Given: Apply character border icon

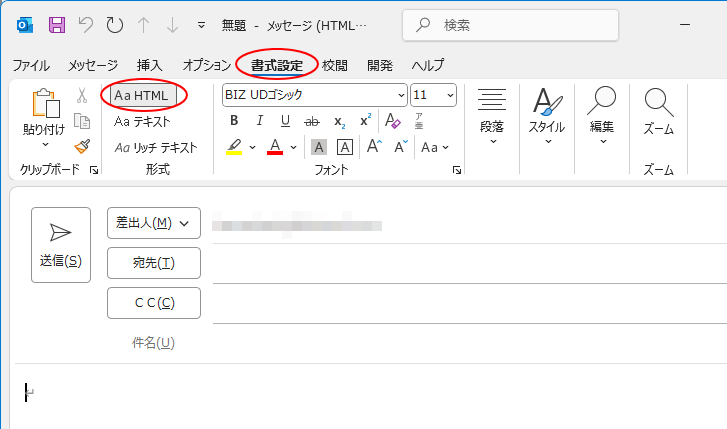Looking at the screenshot, I should coord(344,147).
